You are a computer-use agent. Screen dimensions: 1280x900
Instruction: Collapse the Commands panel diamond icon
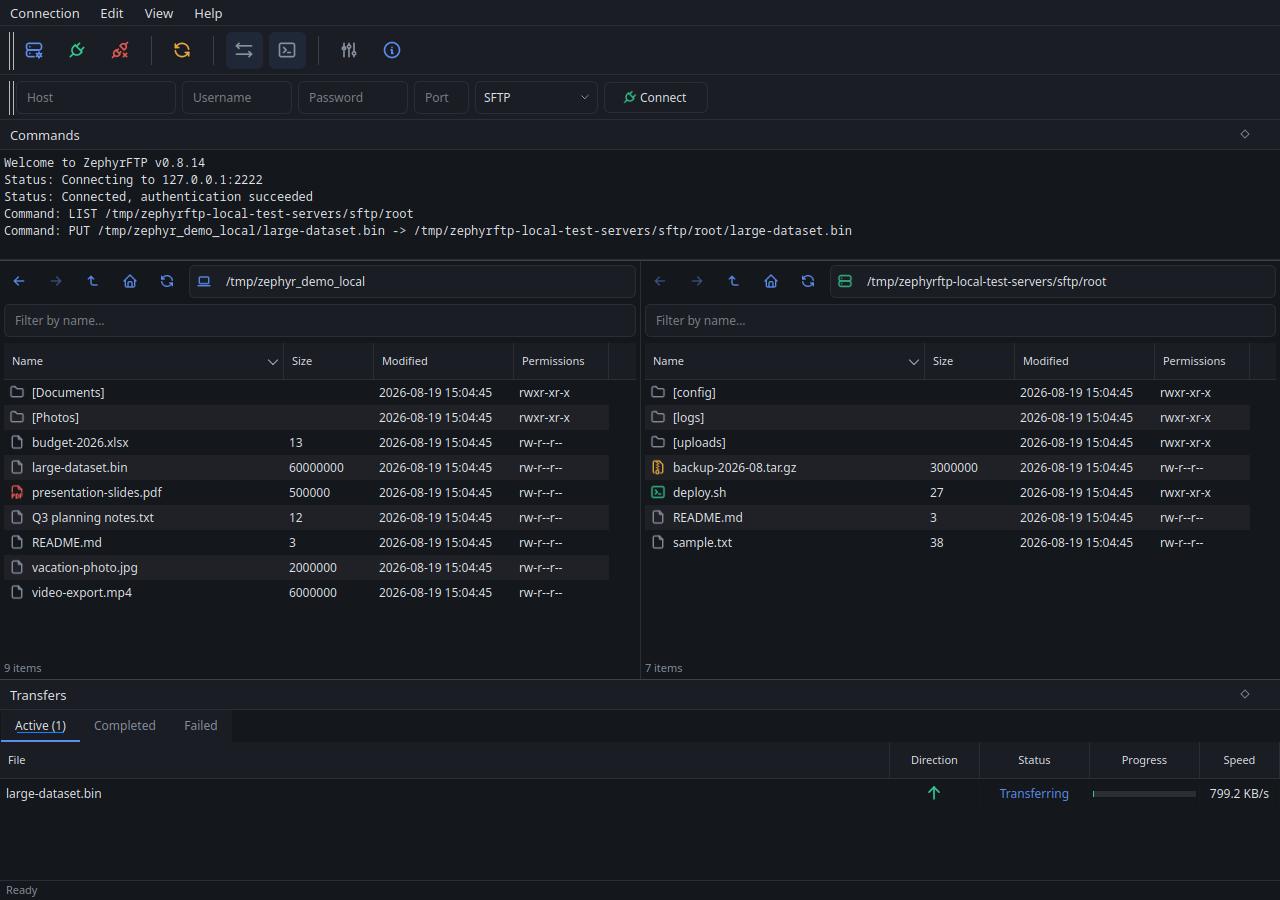pyautogui.click(x=1245, y=134)
